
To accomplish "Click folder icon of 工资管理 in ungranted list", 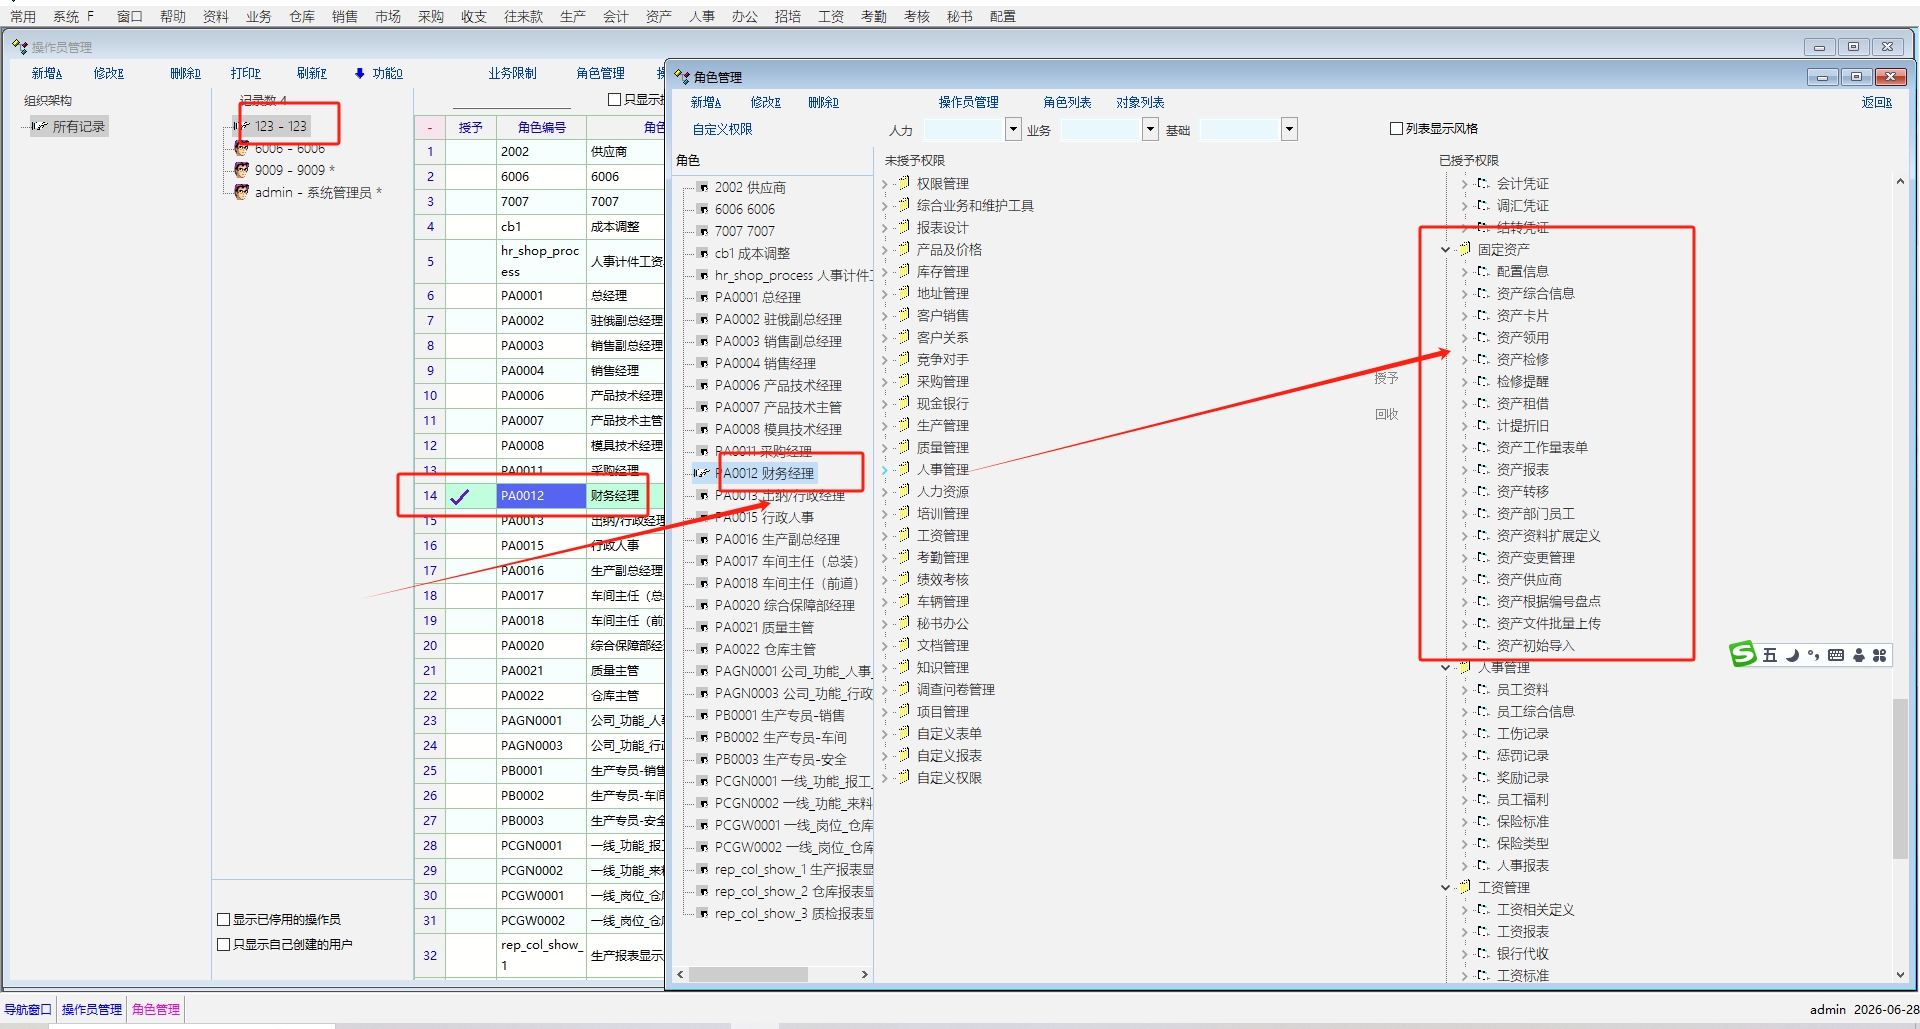I will (903, 535).
